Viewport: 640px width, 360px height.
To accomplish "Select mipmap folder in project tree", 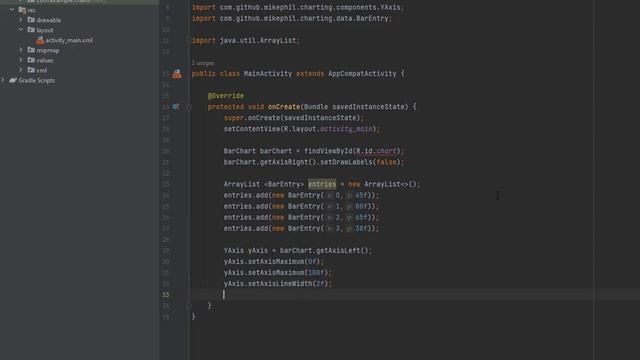I will (x=48, y=50).
